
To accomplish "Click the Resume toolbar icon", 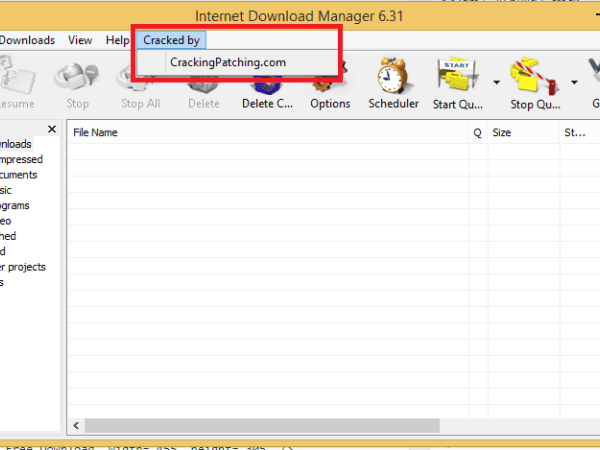I will [x=17, y=82].
